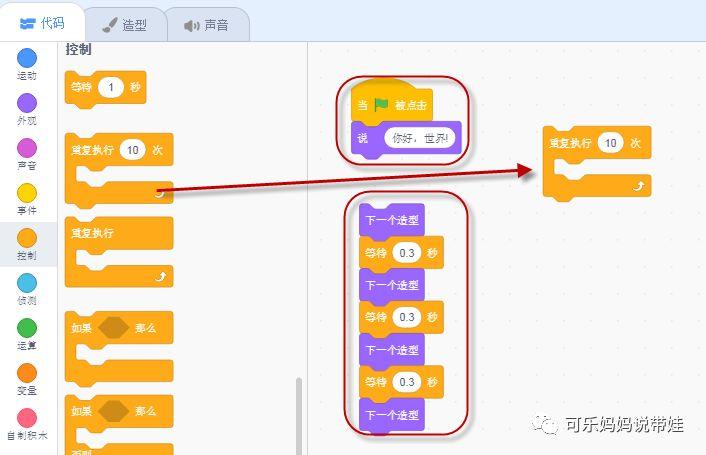Click the block palette vertical scrollbar
Viewport: 706px width, 455px height.
tap(299, 416)
